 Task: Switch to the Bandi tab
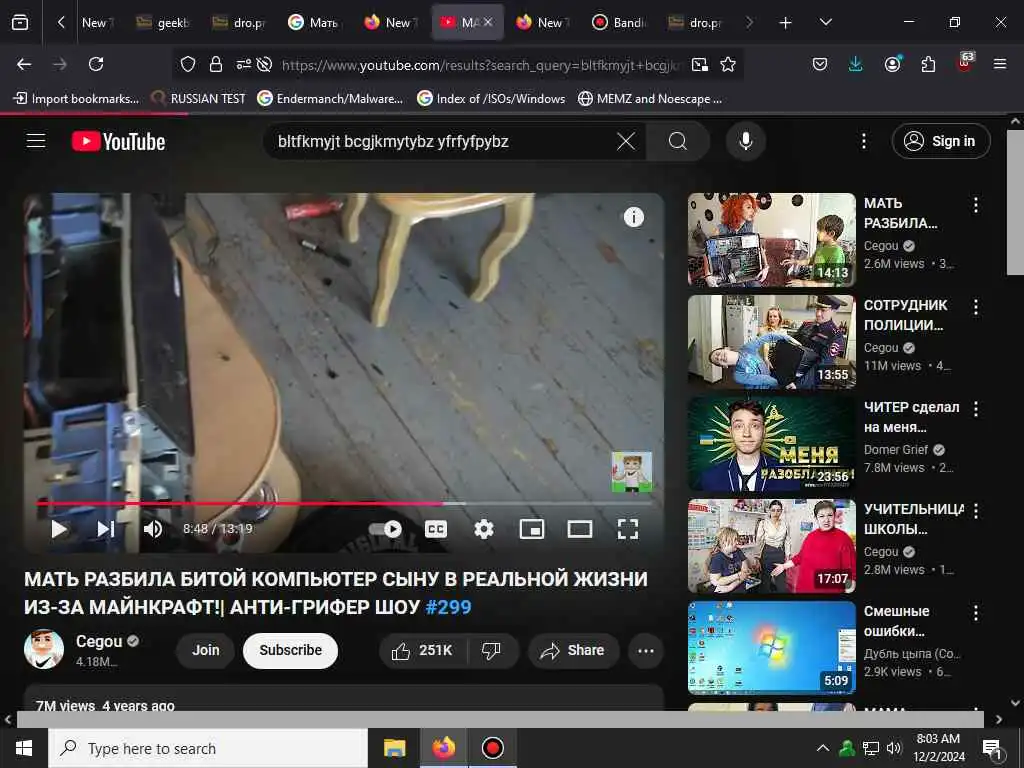click(619, 22)
